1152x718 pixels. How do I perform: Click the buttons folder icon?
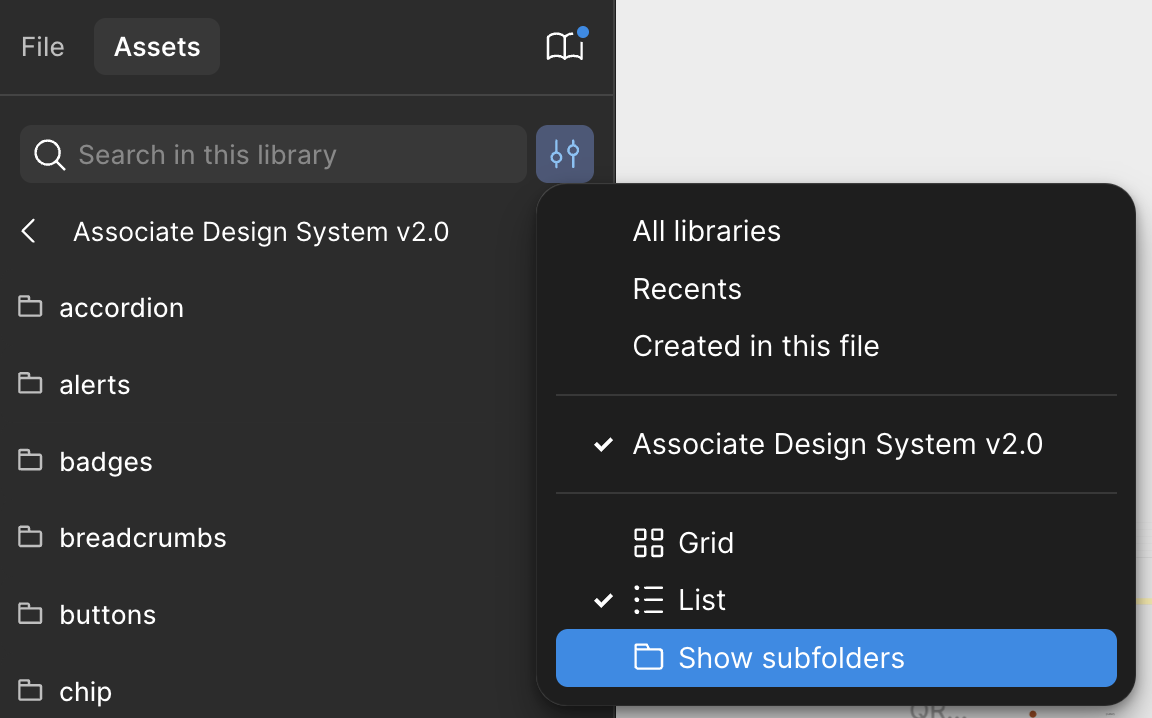tap(30, 613)
